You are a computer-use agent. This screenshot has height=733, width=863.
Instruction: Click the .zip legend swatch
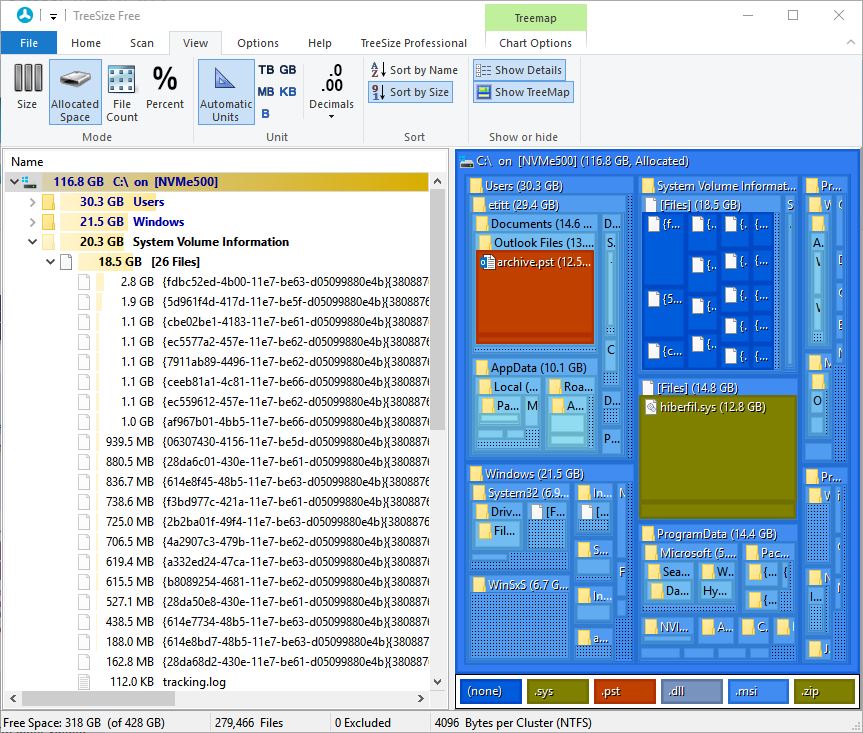tap(824, 691)
